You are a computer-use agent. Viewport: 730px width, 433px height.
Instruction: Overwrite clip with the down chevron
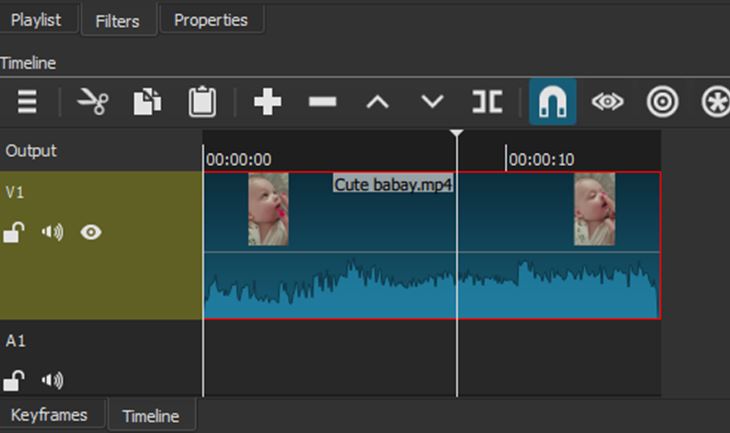[x=432, y=101]
